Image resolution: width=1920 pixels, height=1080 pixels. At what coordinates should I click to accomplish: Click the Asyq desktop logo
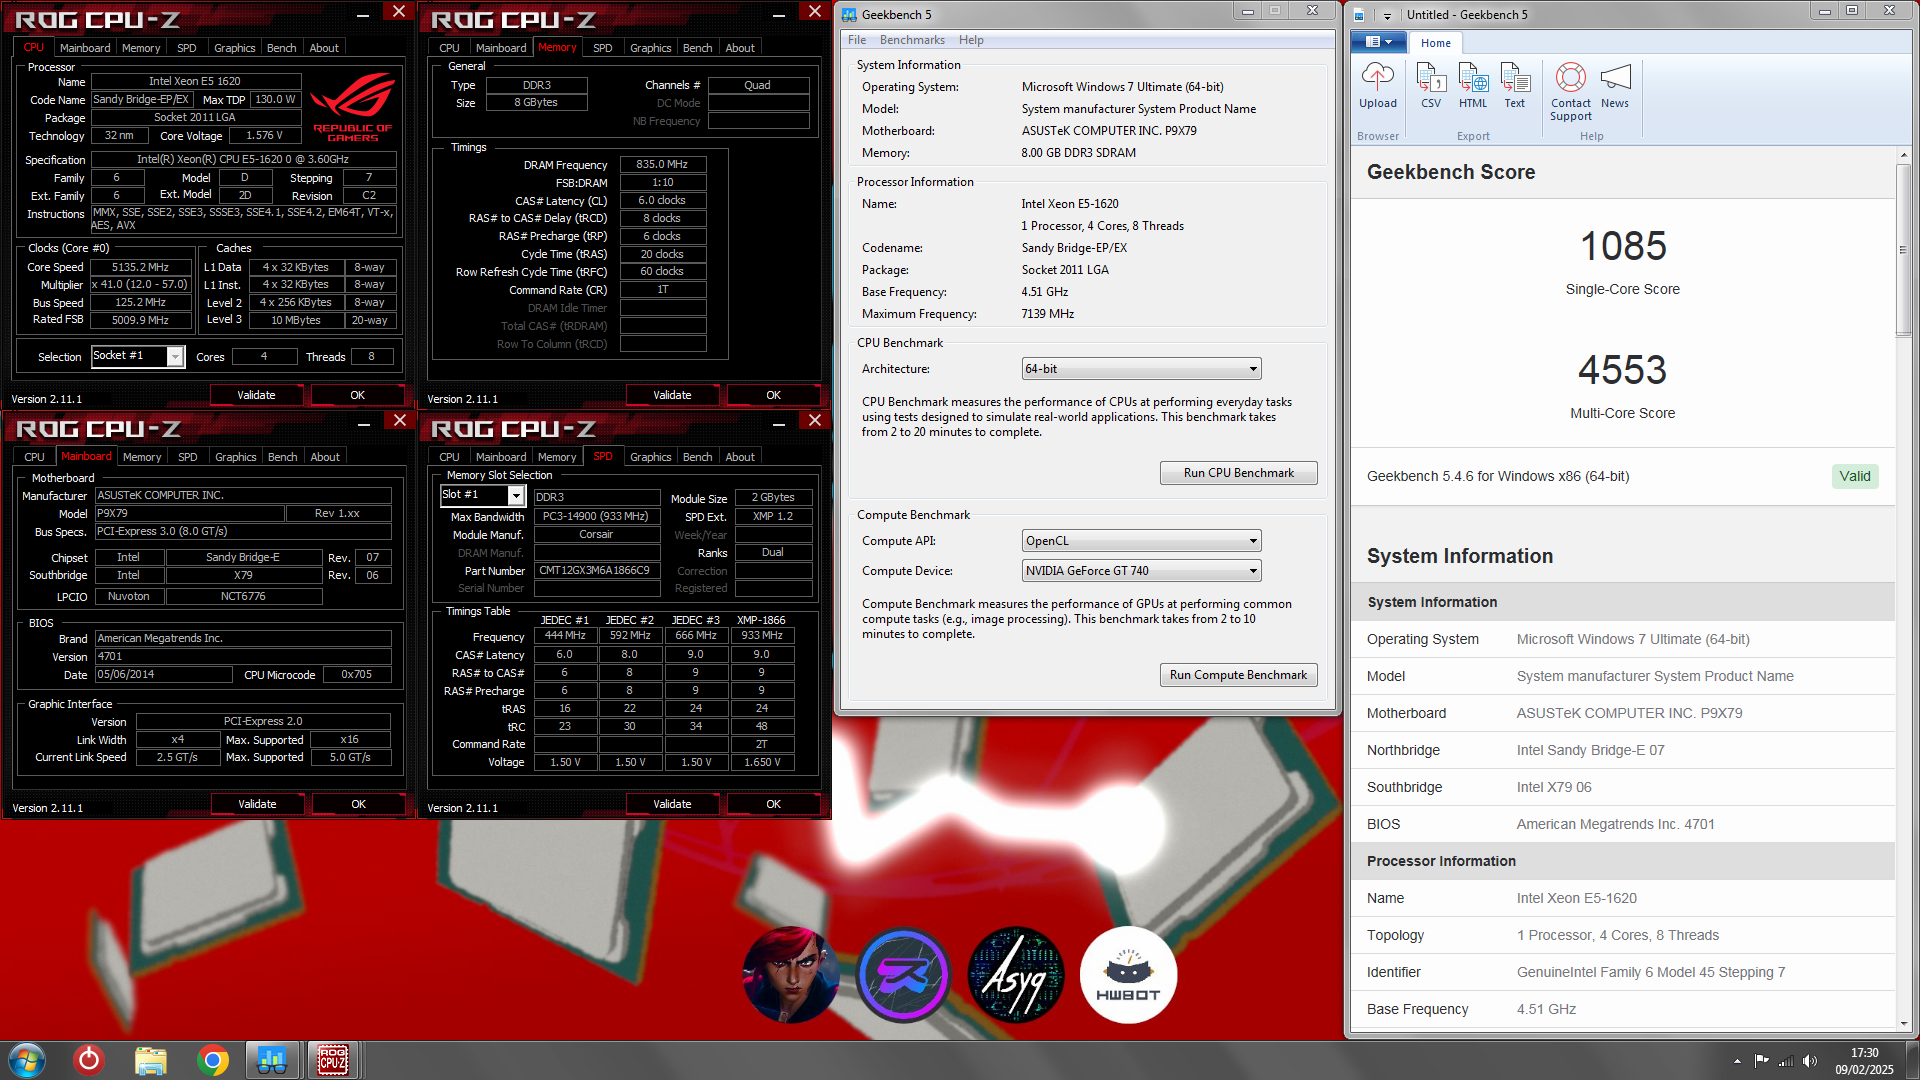[x=1016, y=975]
